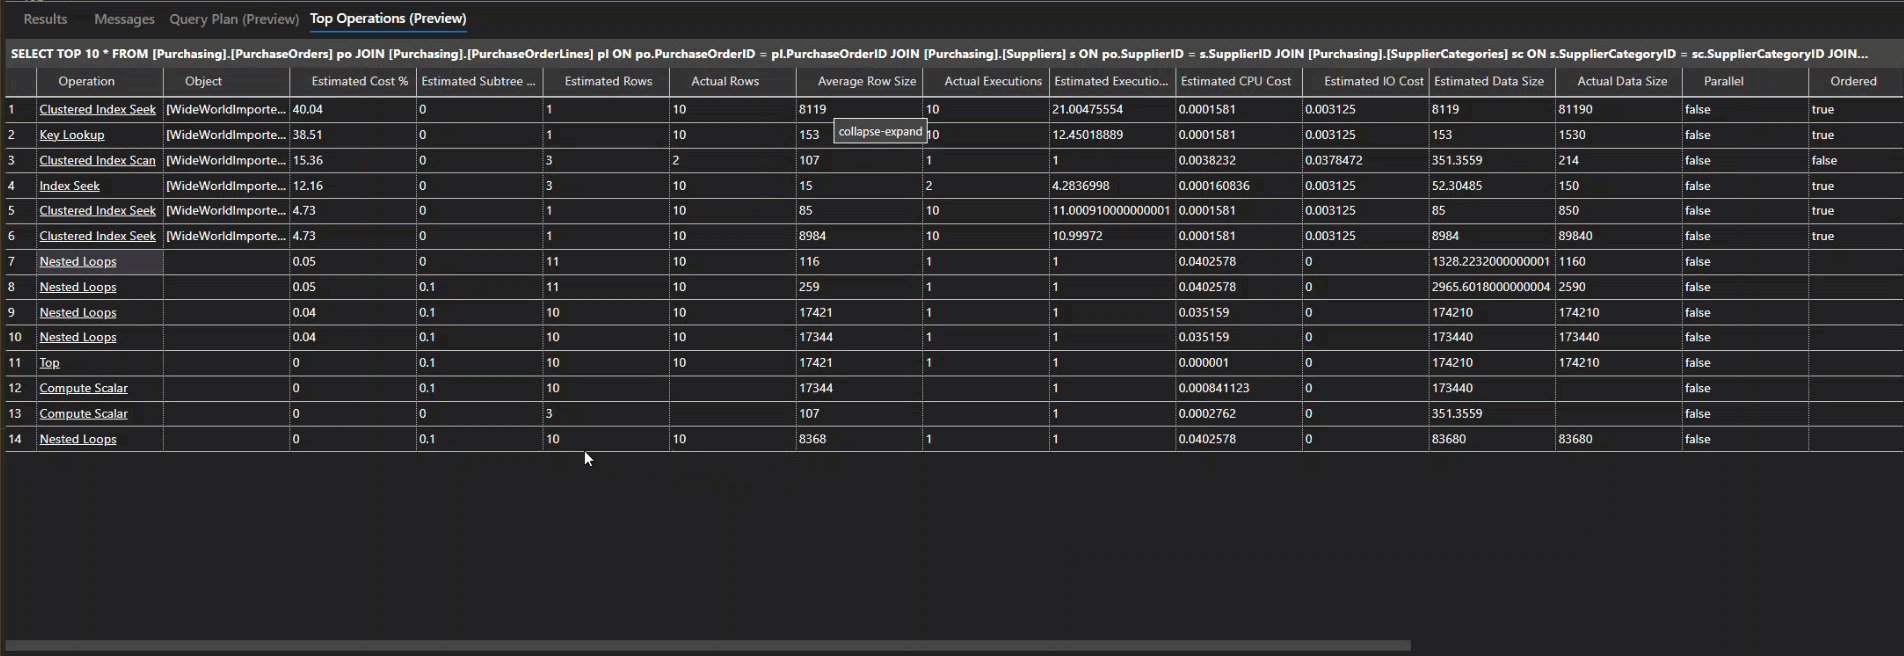Open Nested Loops link in row 14
Image resolution: width=1904 pixels, height=656 pixels.
[x=78, y=439]
